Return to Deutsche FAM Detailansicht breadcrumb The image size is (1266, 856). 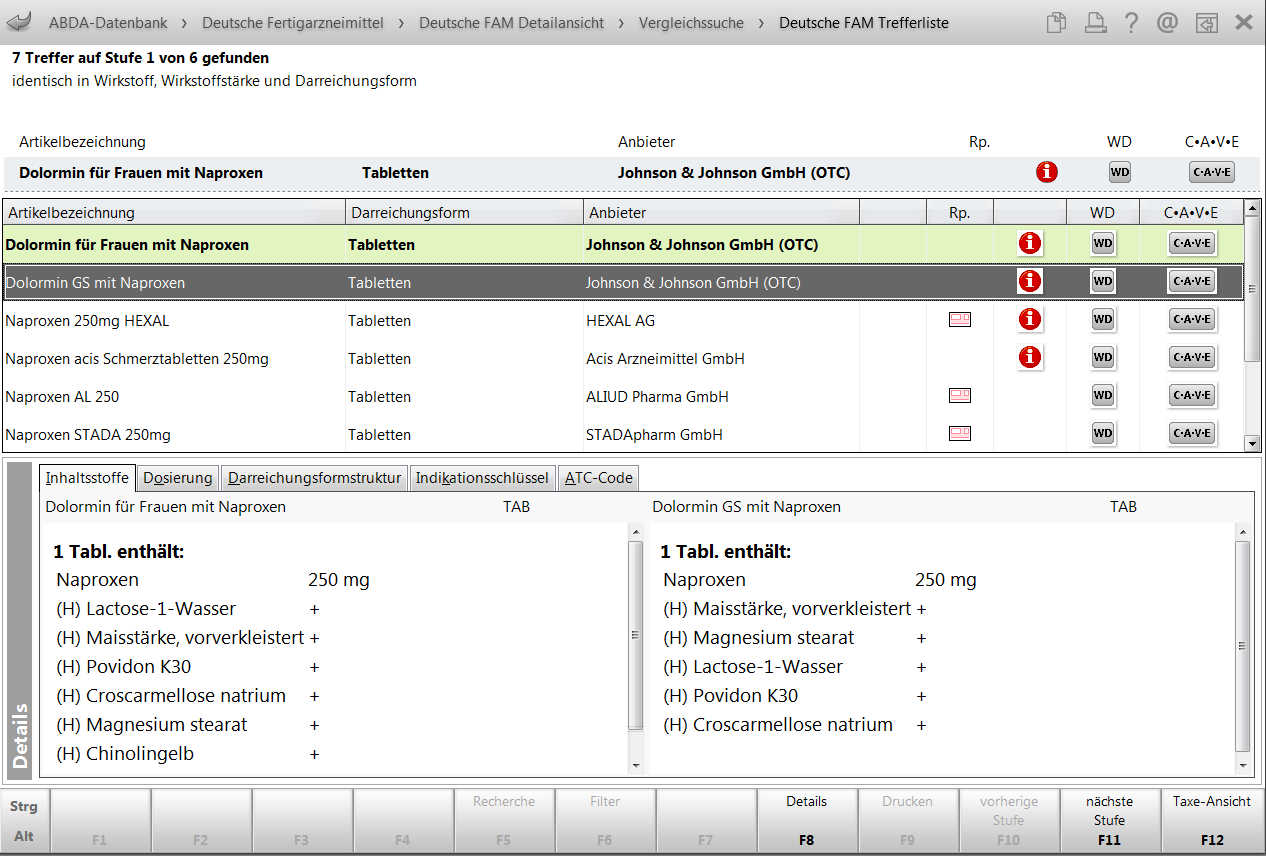click(511, 22)
